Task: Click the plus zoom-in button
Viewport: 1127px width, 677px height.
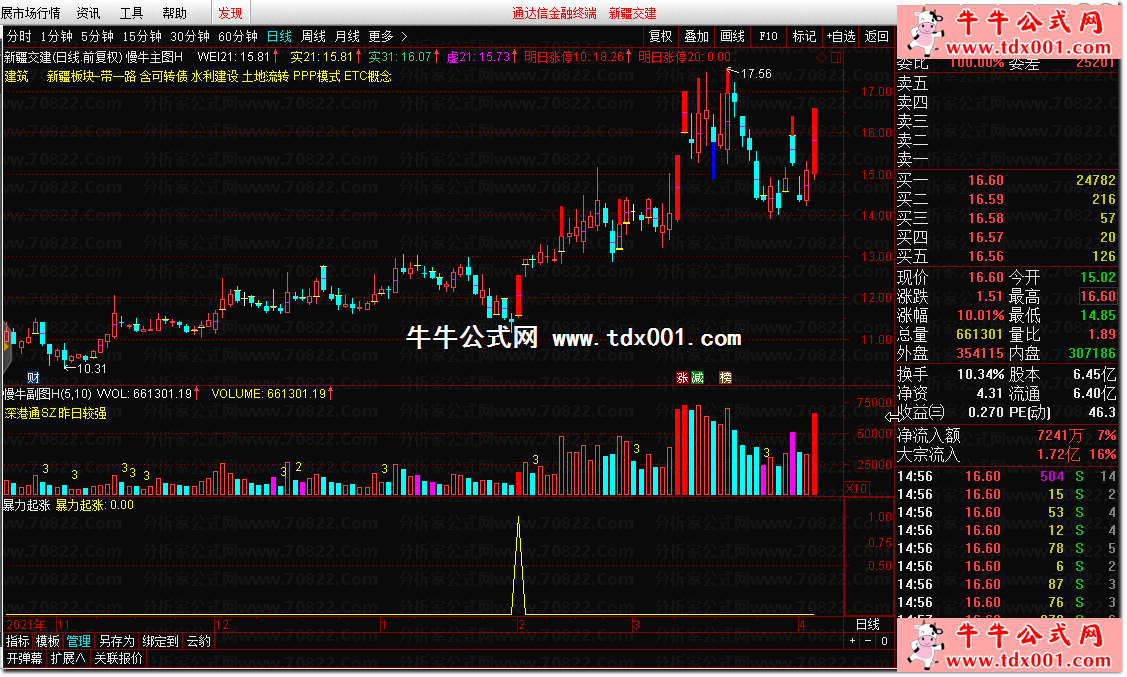Action: click(852, 641)
